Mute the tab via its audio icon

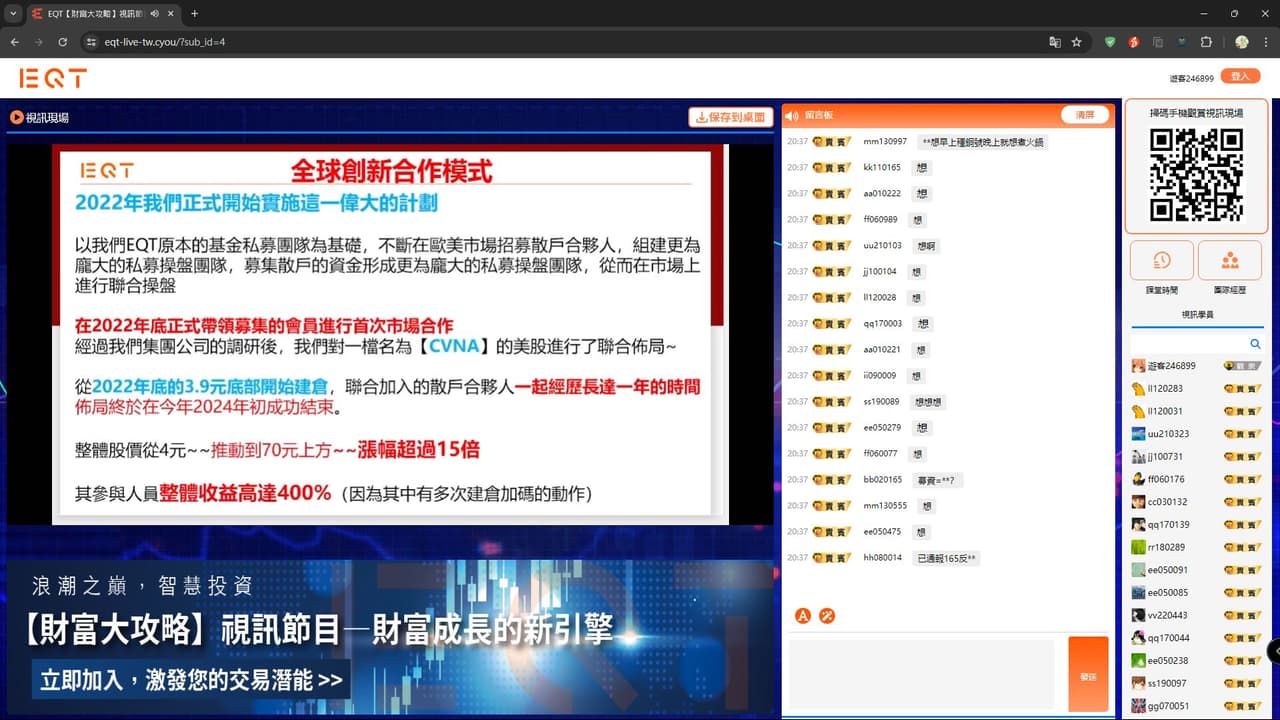154,14
